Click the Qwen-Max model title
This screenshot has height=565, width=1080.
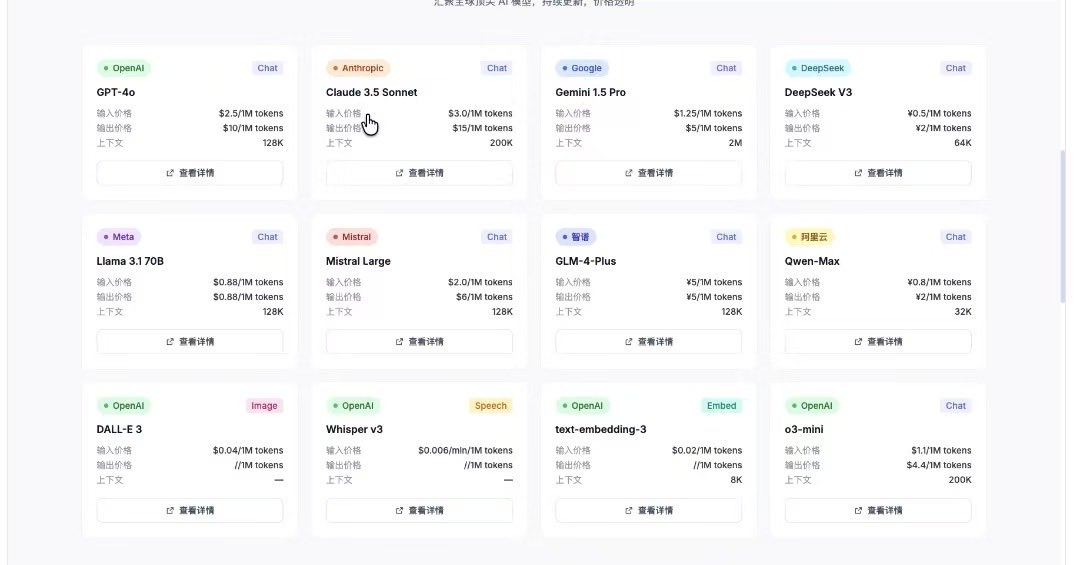click(812, 261)
